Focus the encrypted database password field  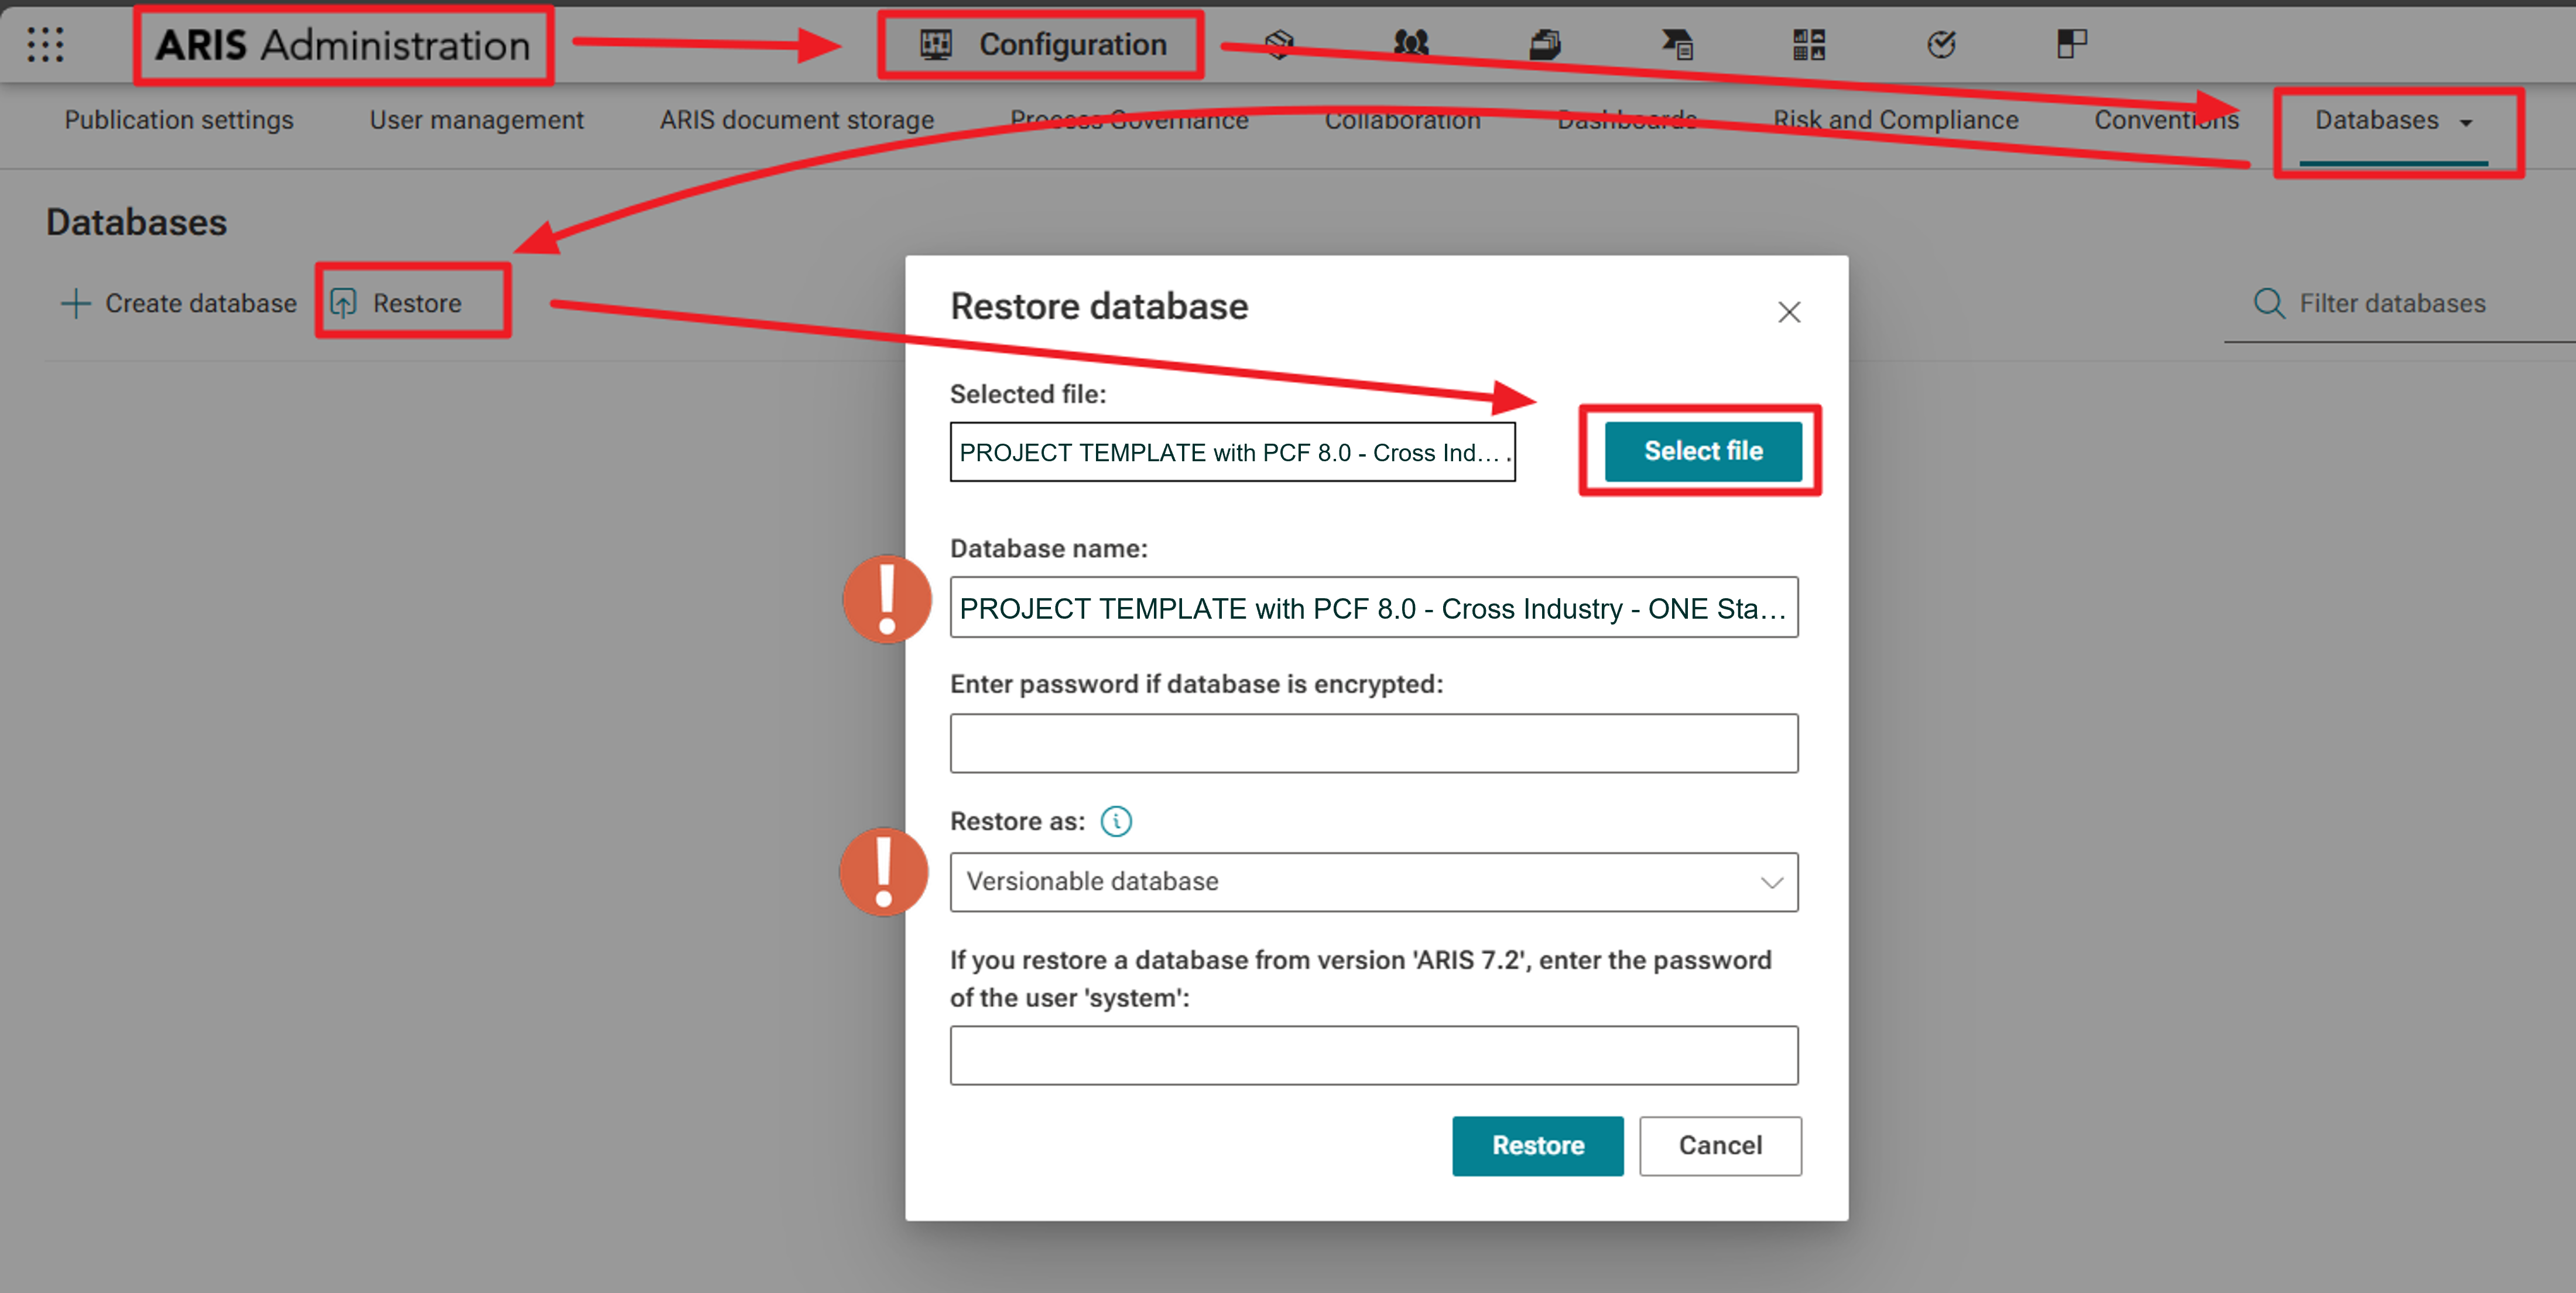tap(1373, 743)
